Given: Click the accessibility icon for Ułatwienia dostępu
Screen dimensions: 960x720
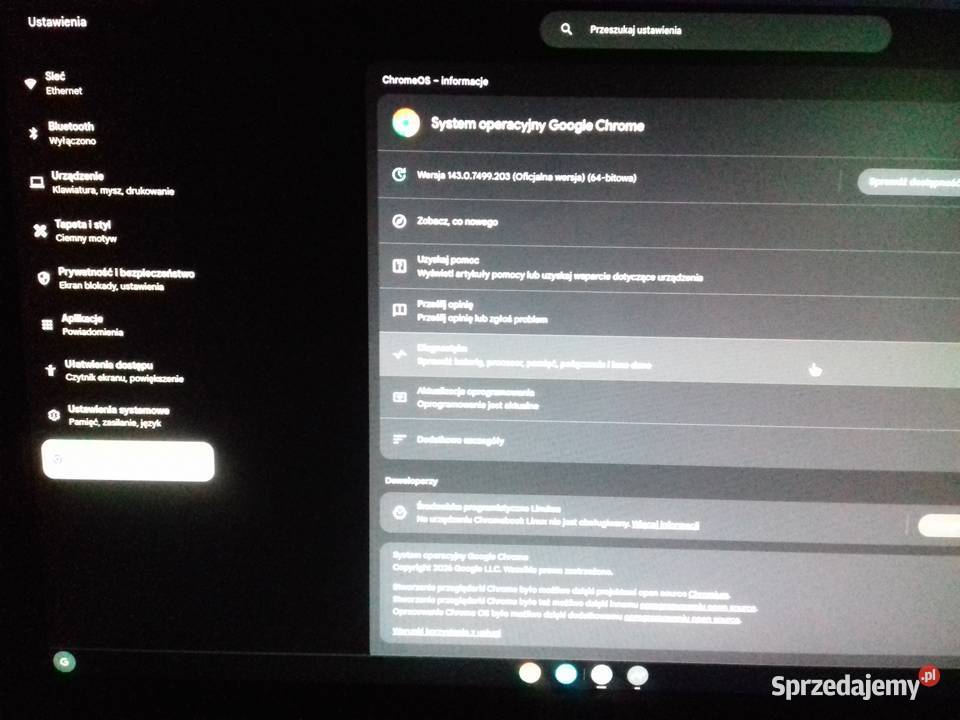Looking at the screenshot, I should coord(50,370).
